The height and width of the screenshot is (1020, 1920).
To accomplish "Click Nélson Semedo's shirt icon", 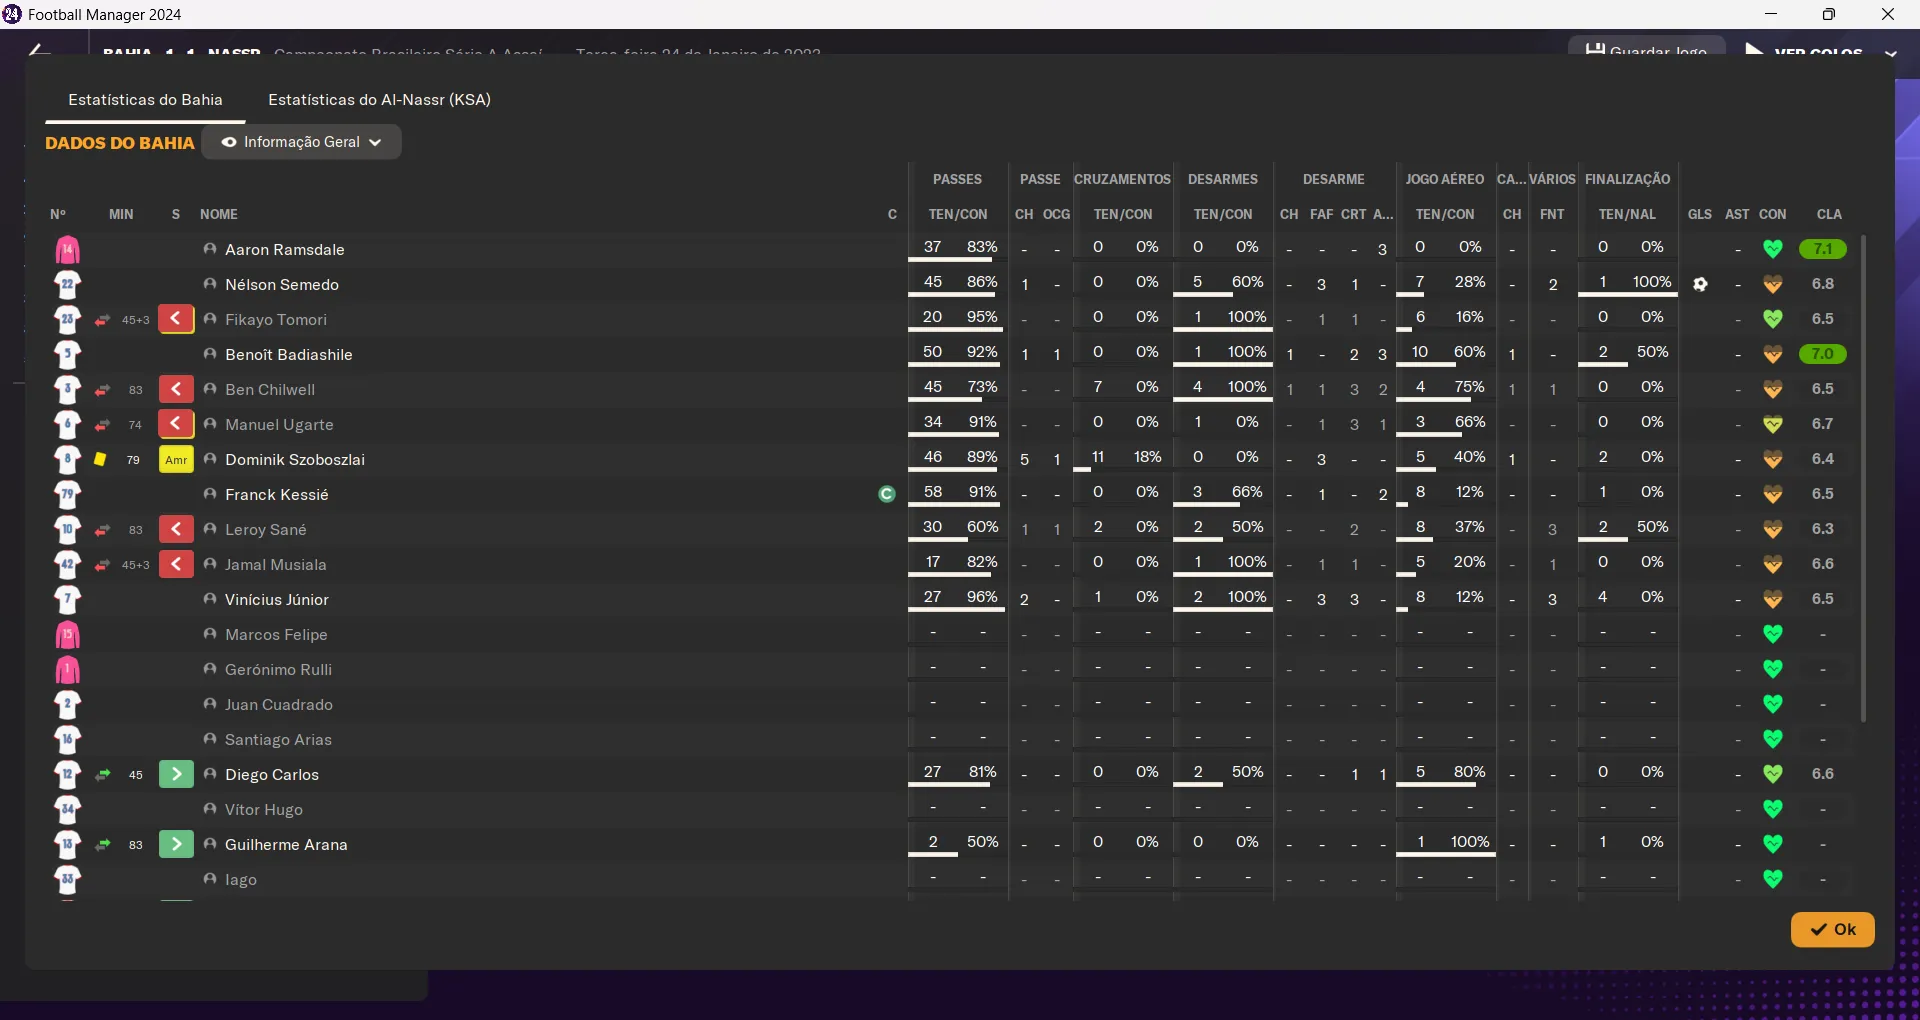I will click(x=68, y=285).
